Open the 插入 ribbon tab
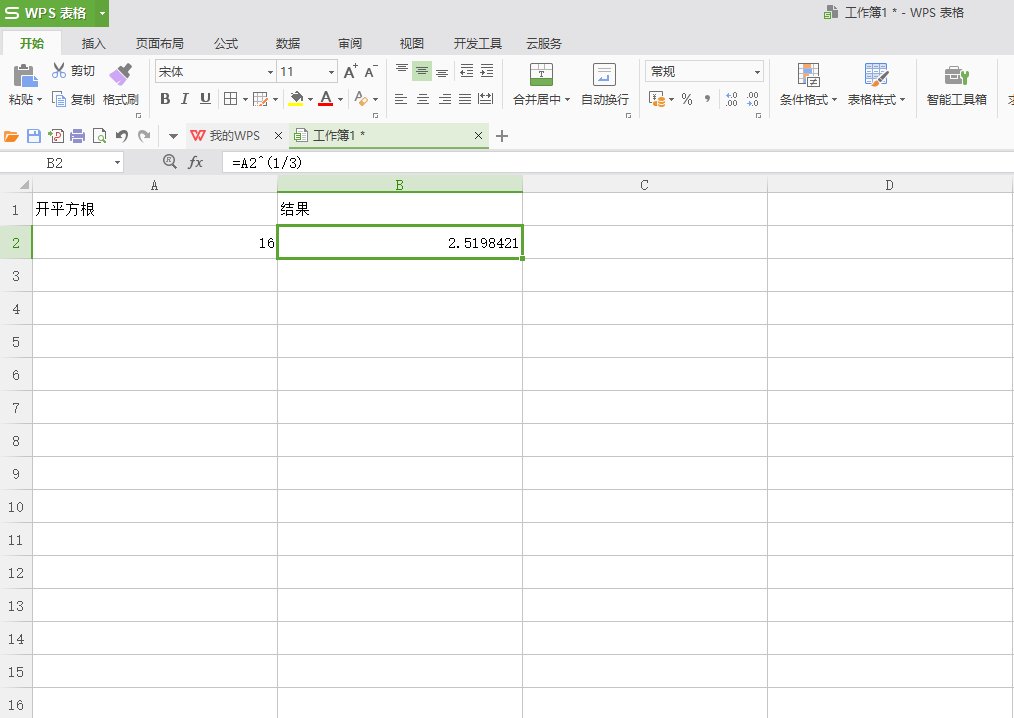The height and width of the screenshot is (718, 1014). 94,43
